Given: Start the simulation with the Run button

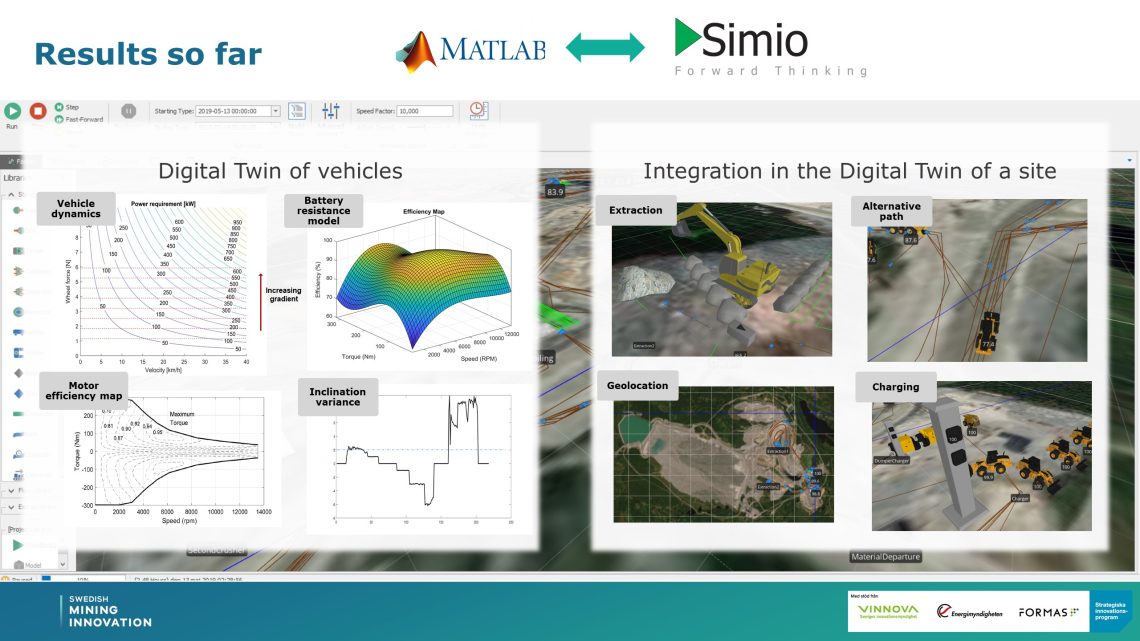Looking at the screenshot, I should pyautogui.click(x=12, y=111).
